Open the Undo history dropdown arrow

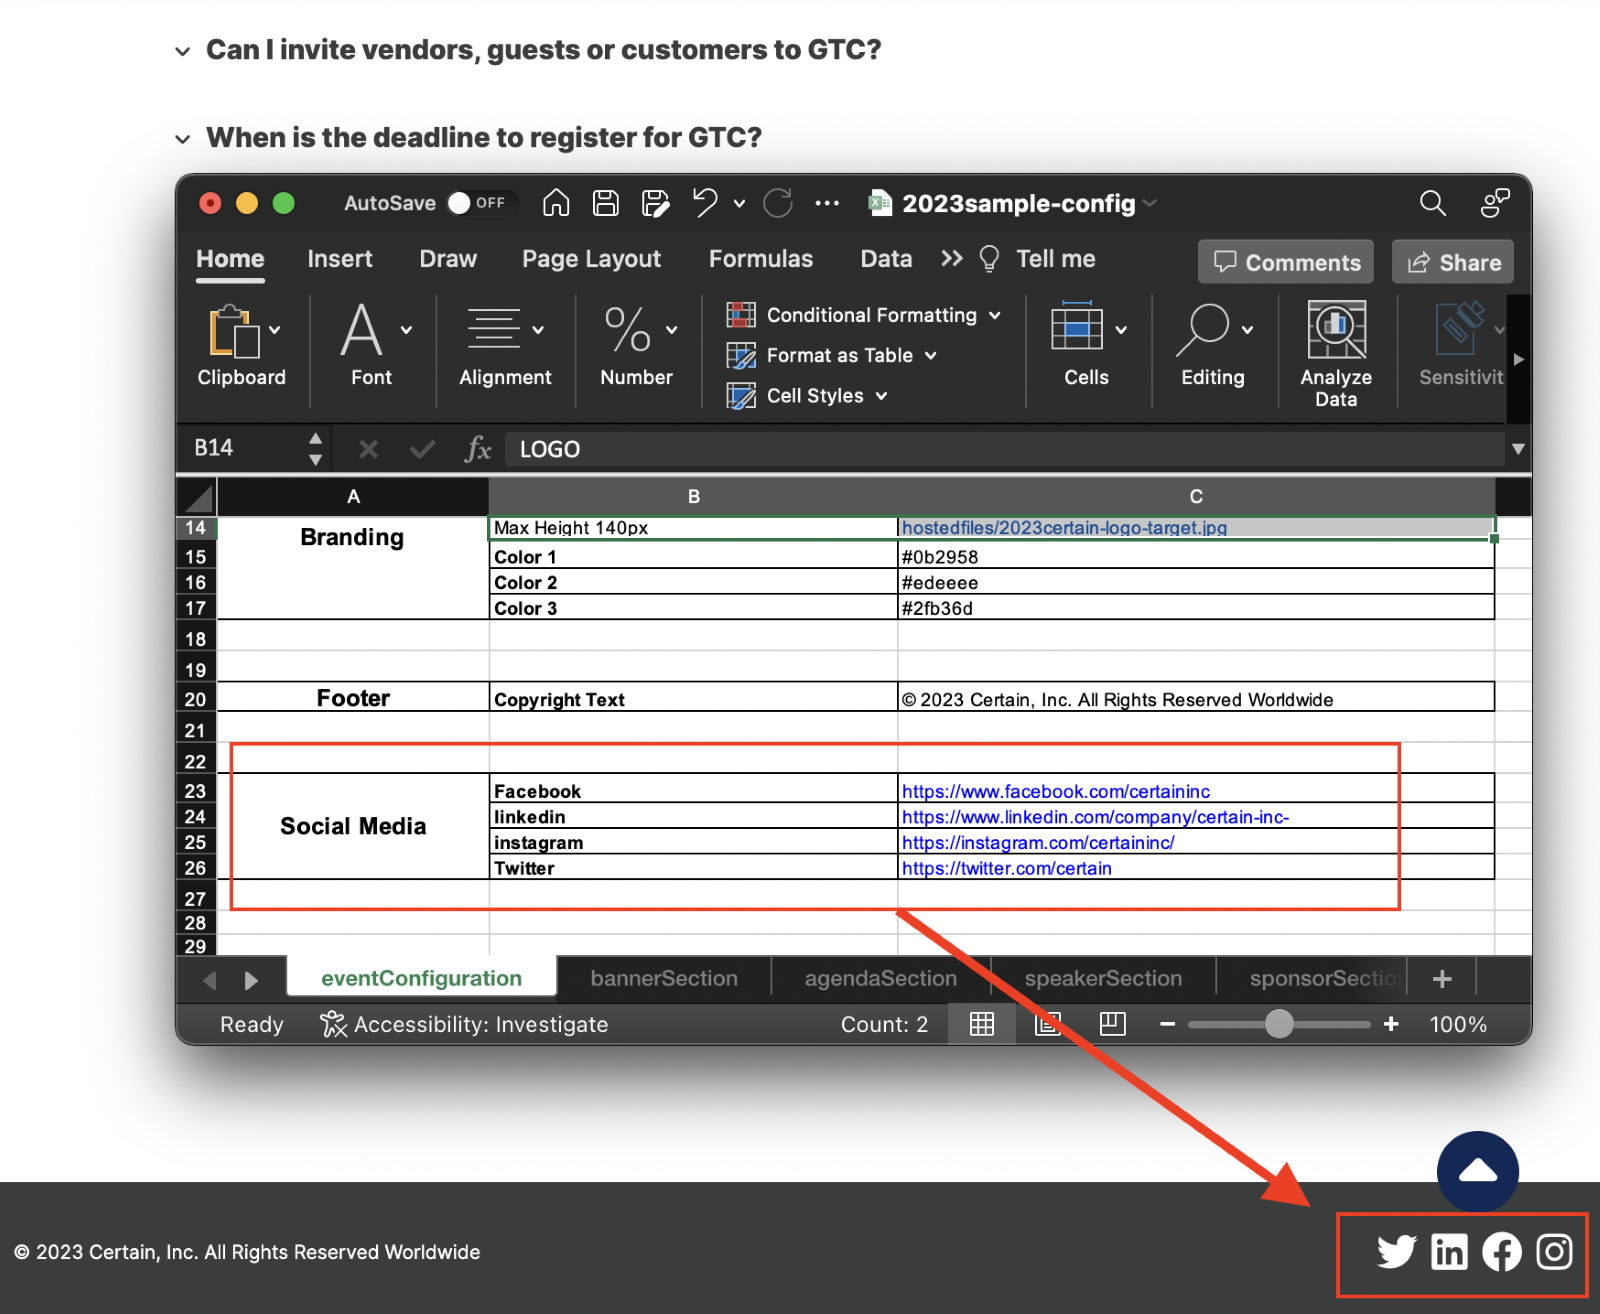pos(739,203)
